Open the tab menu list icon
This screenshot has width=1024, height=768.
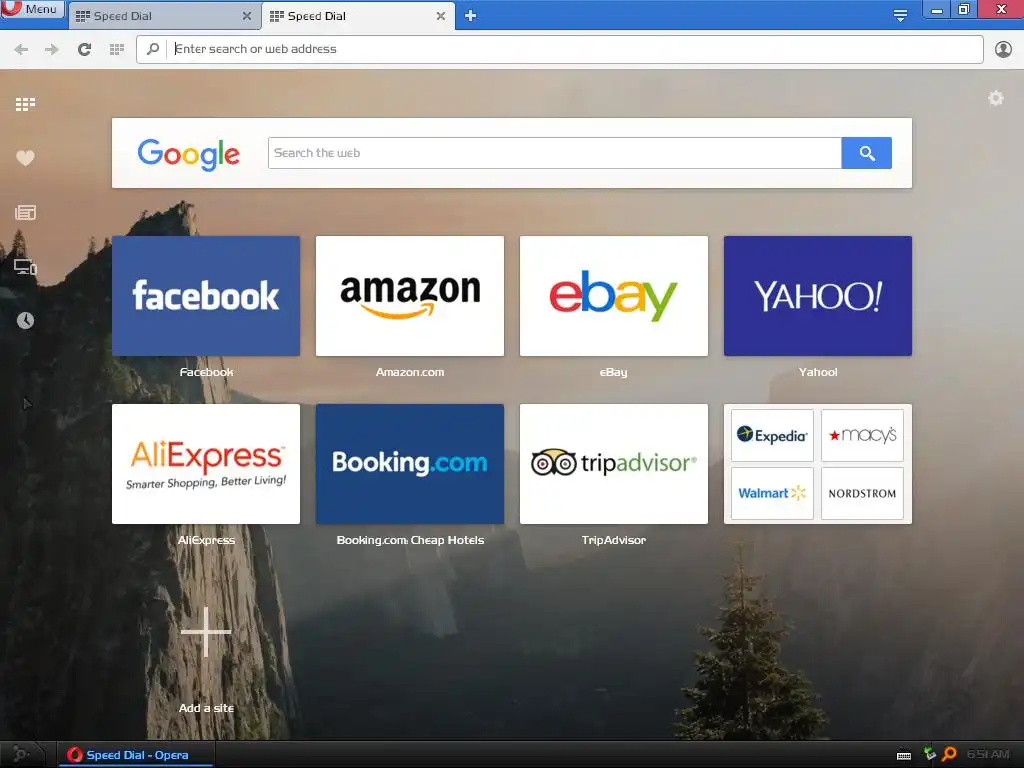pyautogui.click(x=901, y=15)
